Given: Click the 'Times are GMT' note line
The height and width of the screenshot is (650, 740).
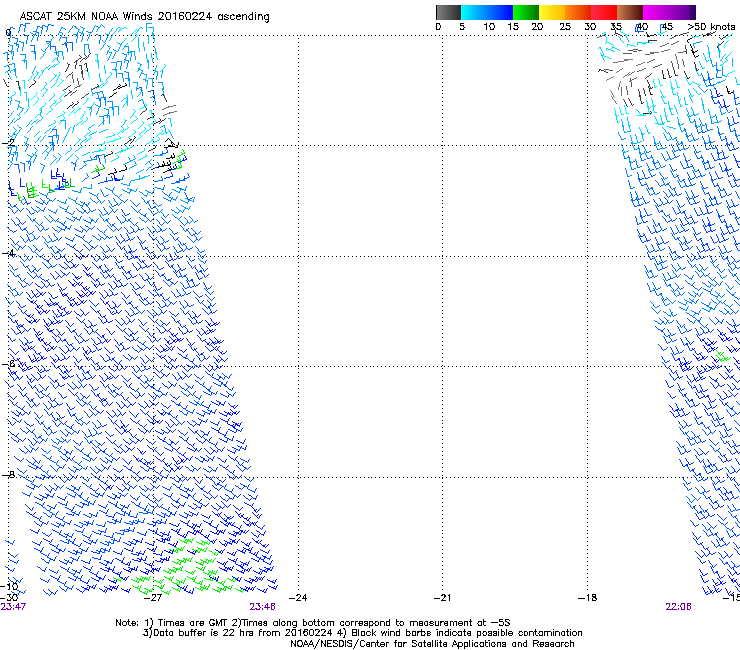Looking at the screenshot, I should (312, 623).
